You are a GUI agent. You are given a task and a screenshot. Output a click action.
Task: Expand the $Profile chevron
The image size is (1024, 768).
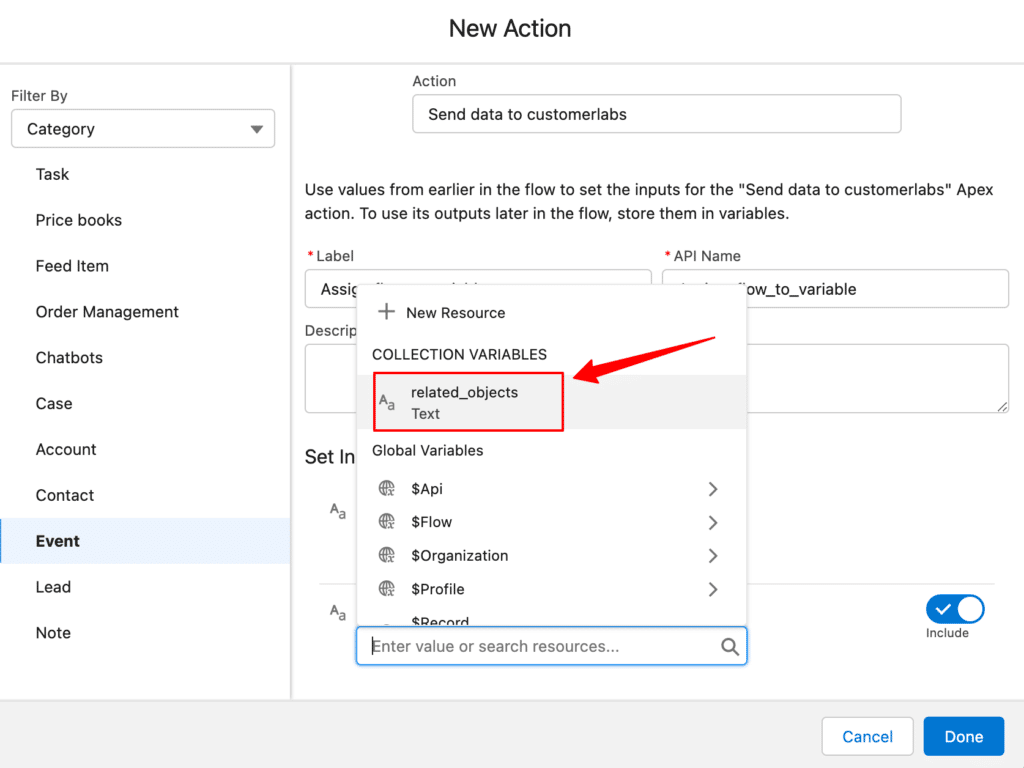coord(712,590)
